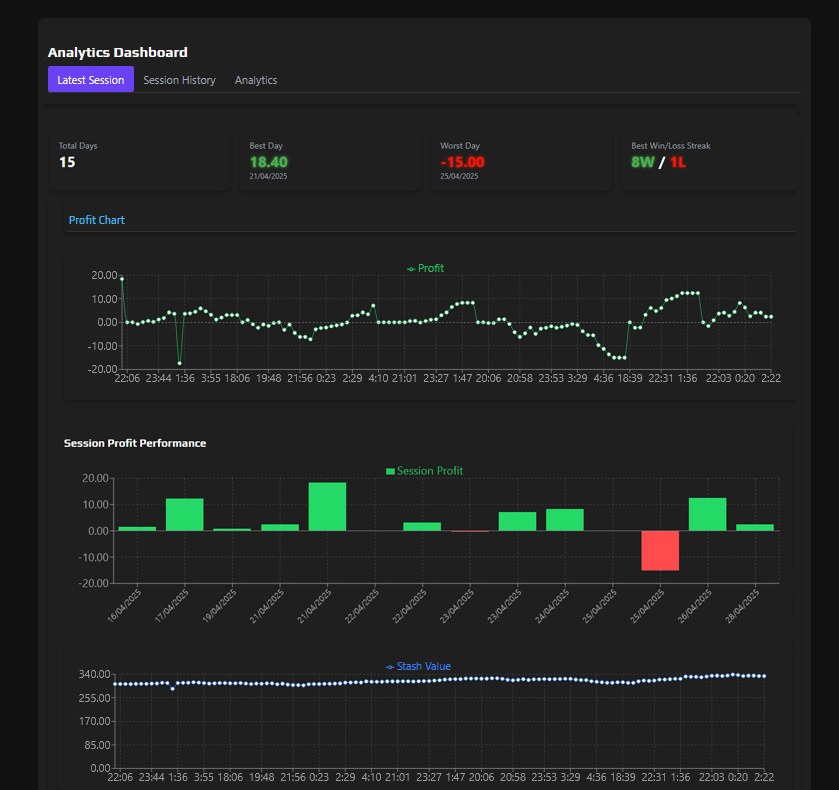Select the first Profit data point at 22:06
839x790 pixels.
(121, 278)
